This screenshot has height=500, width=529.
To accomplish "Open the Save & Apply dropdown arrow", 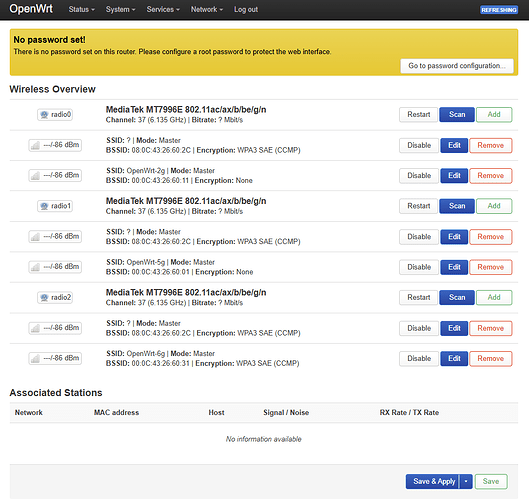I will (x=466, y=481).
